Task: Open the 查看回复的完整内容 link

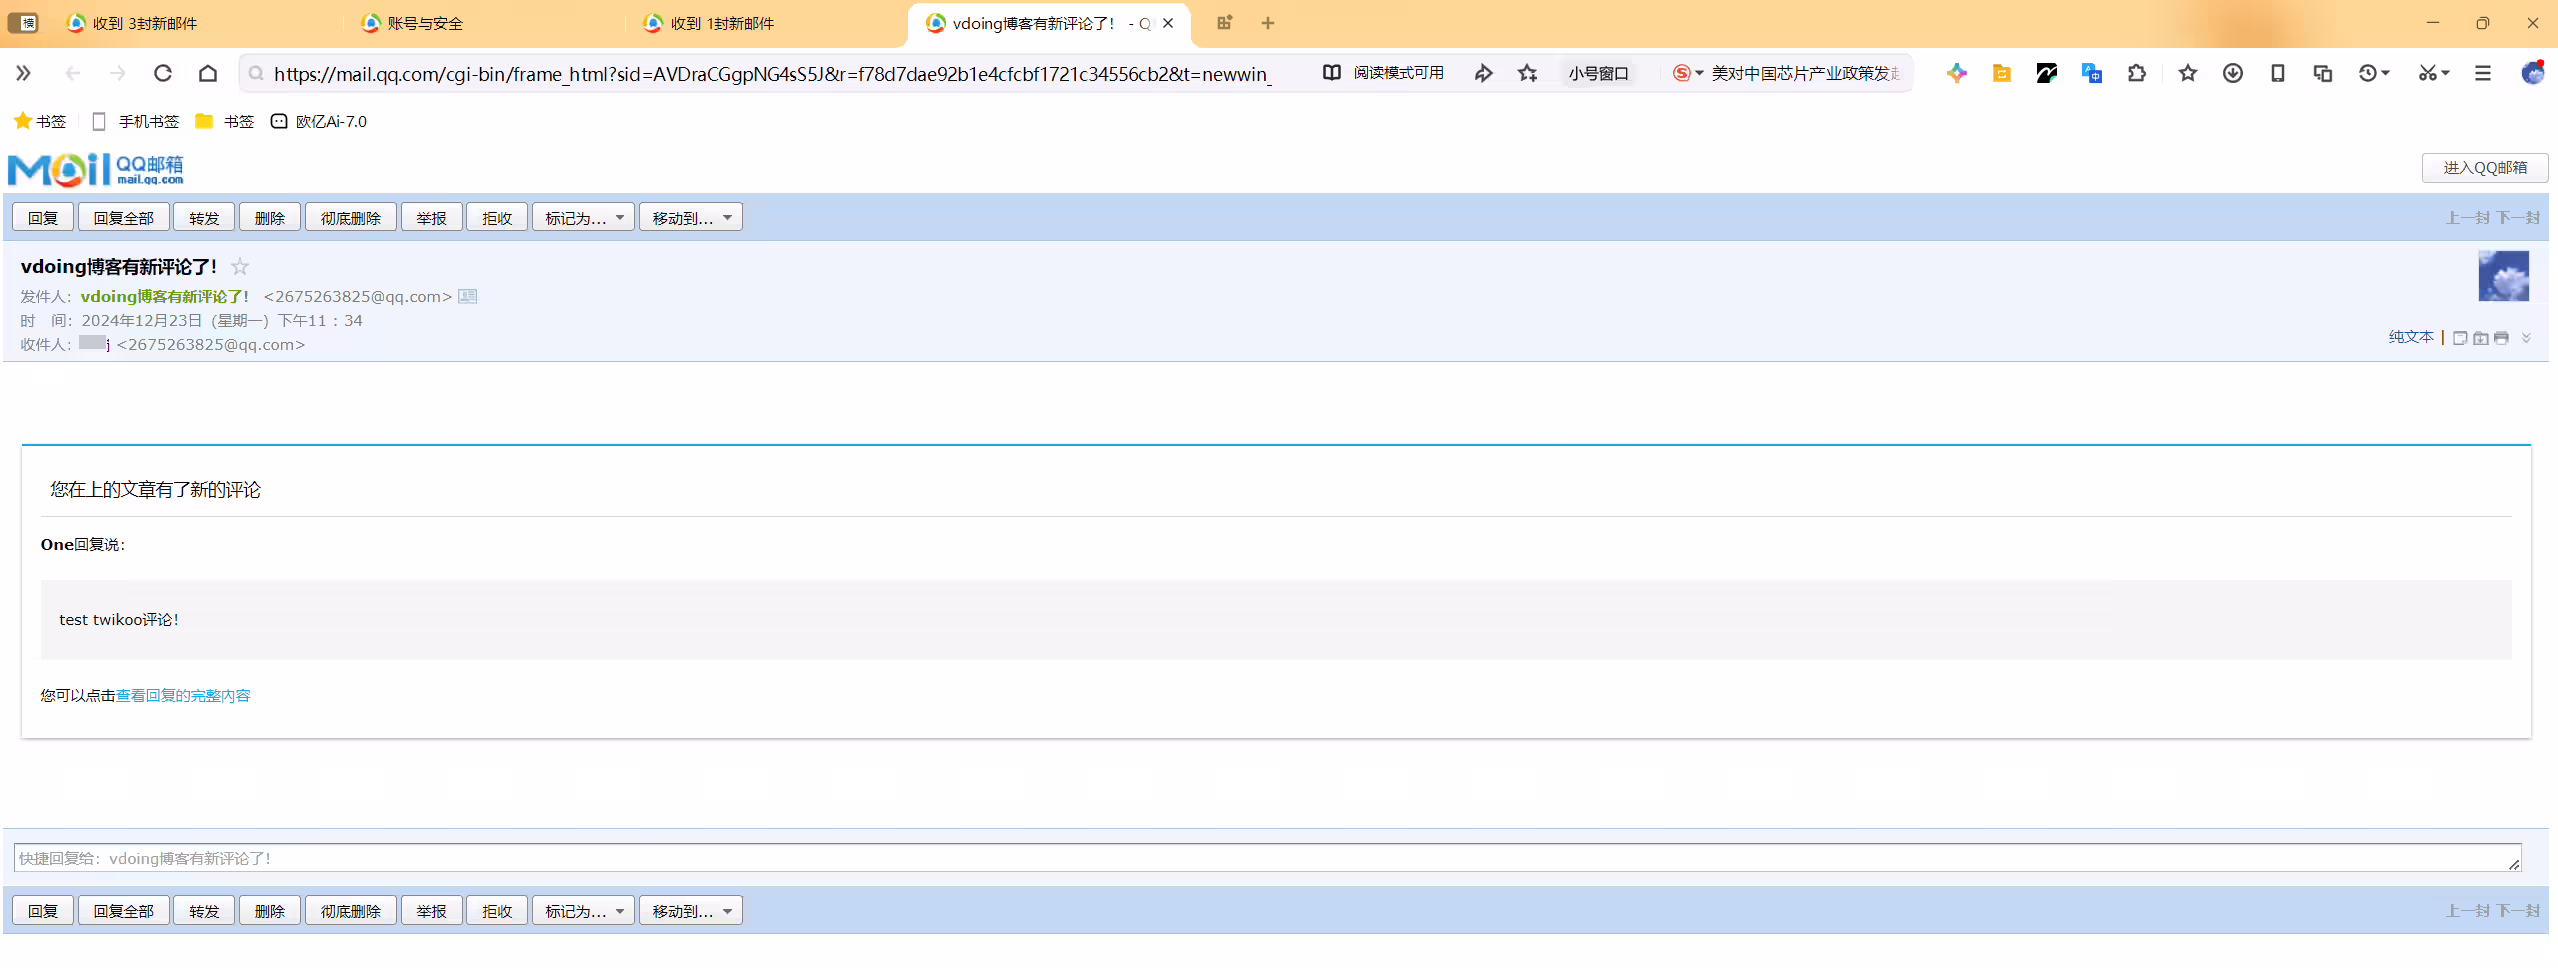Action: [183, 695]
